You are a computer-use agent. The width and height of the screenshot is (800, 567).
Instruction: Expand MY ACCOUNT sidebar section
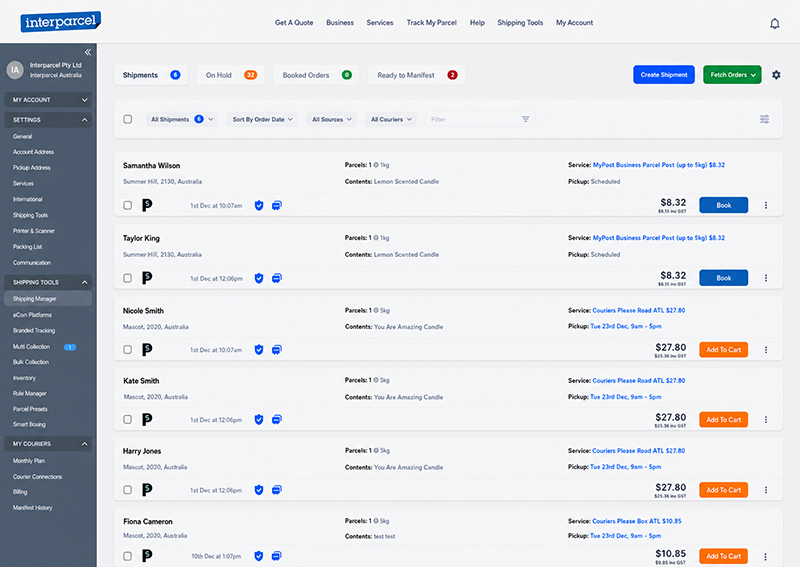point(48,100)
